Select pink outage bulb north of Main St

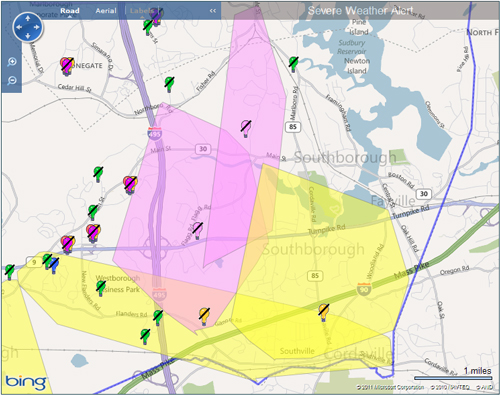click(246, 128)
